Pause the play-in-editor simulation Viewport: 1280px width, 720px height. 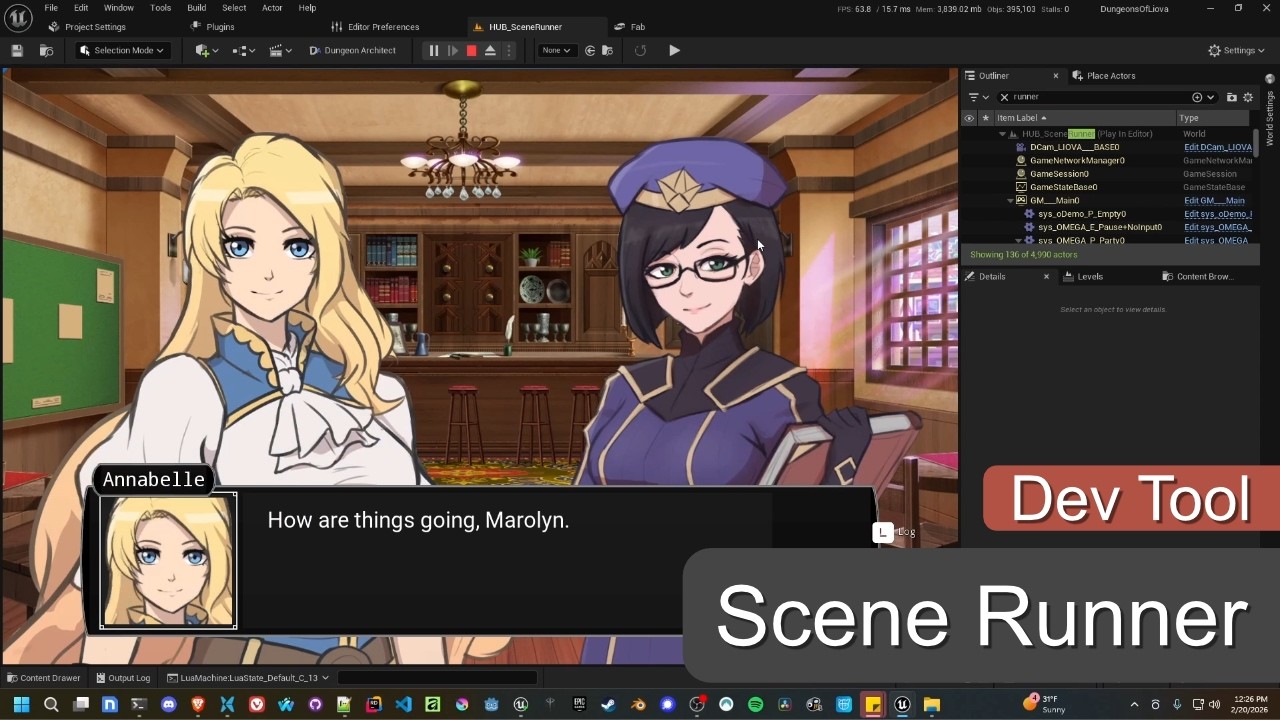(x=434, y=50)
